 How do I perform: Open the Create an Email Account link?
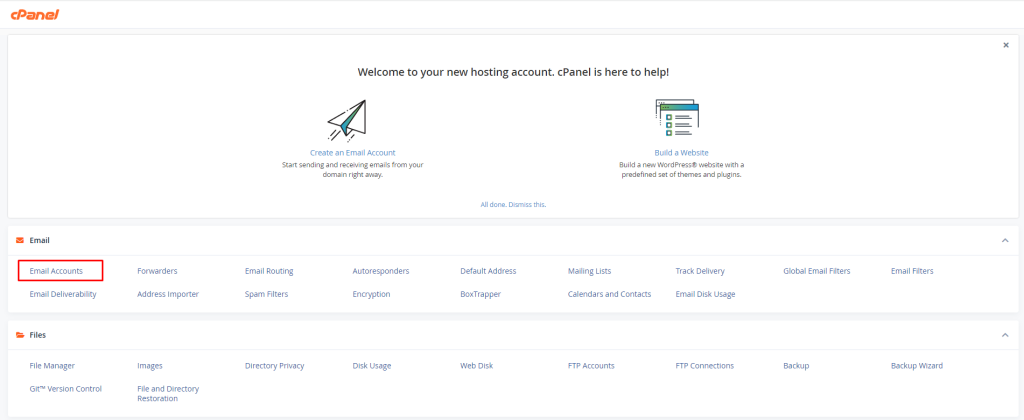click(353, 152)
